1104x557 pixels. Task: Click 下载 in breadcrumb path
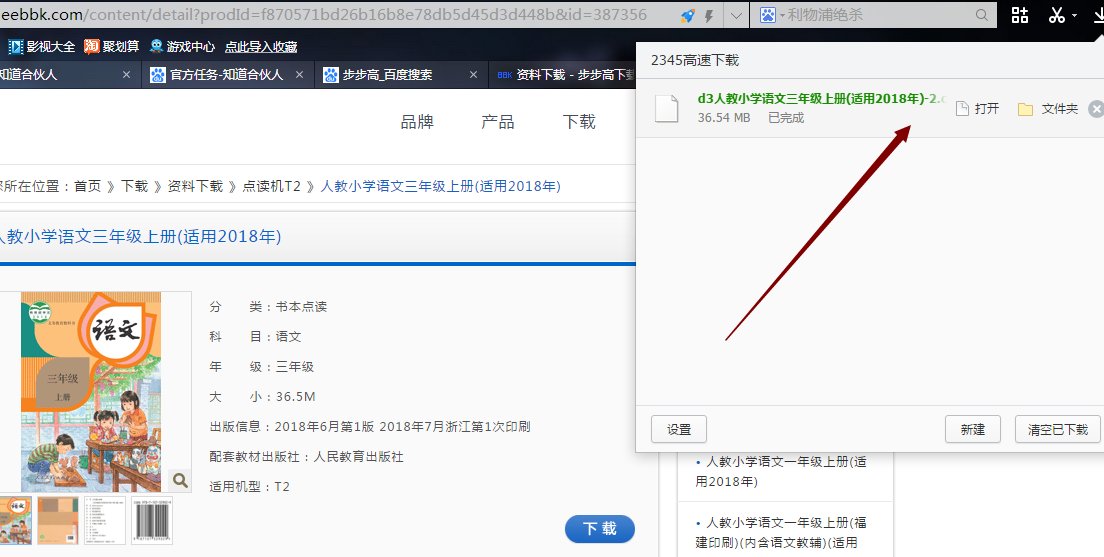click(x=134, y=186)
